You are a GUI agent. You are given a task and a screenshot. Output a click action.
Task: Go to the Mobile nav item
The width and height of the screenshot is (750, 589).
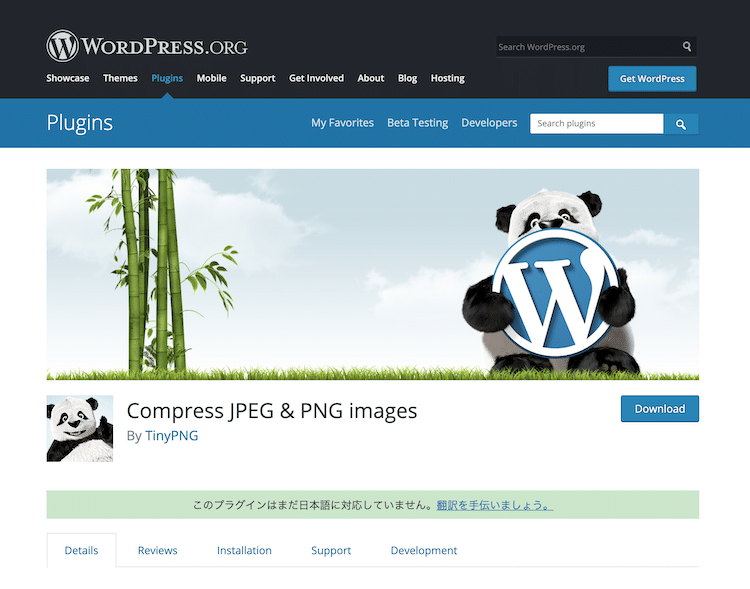pyautogui.click(x=211, y=78)
